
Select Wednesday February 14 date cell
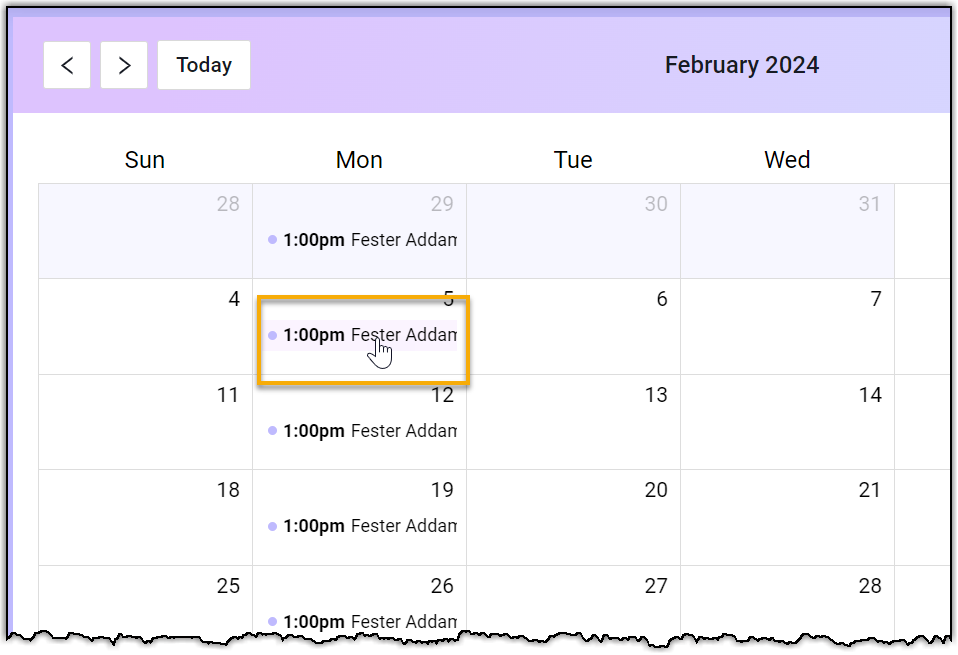point(788,422)
